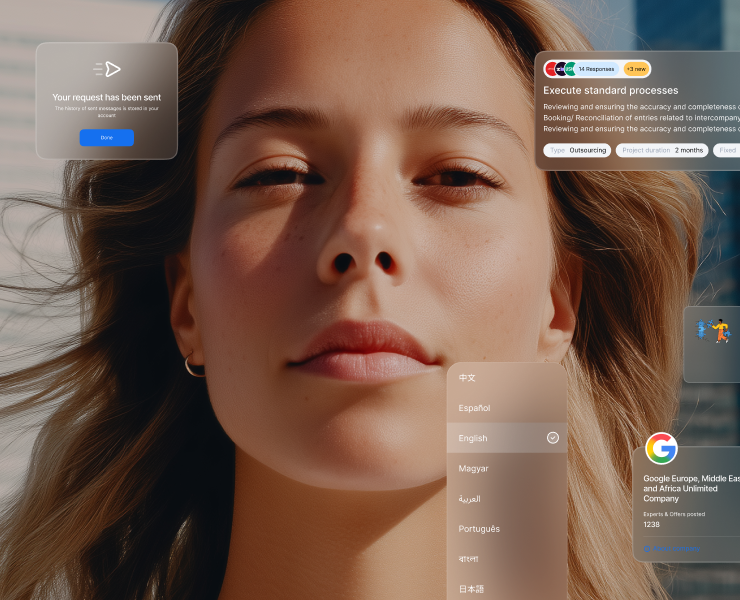This screenshot has width=740, height=600.
Task: Select 中文 from the language list
Action: [x=467, y=378]
